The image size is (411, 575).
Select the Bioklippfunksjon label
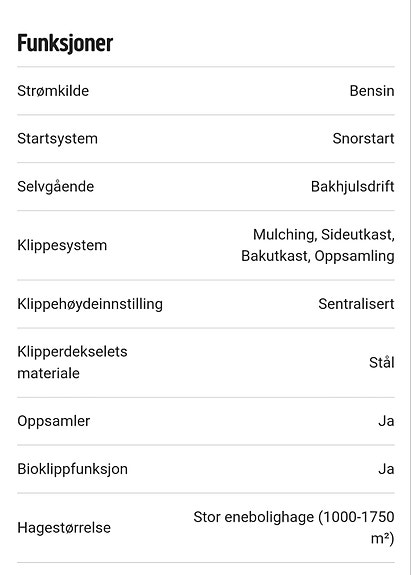click(73, 469)
